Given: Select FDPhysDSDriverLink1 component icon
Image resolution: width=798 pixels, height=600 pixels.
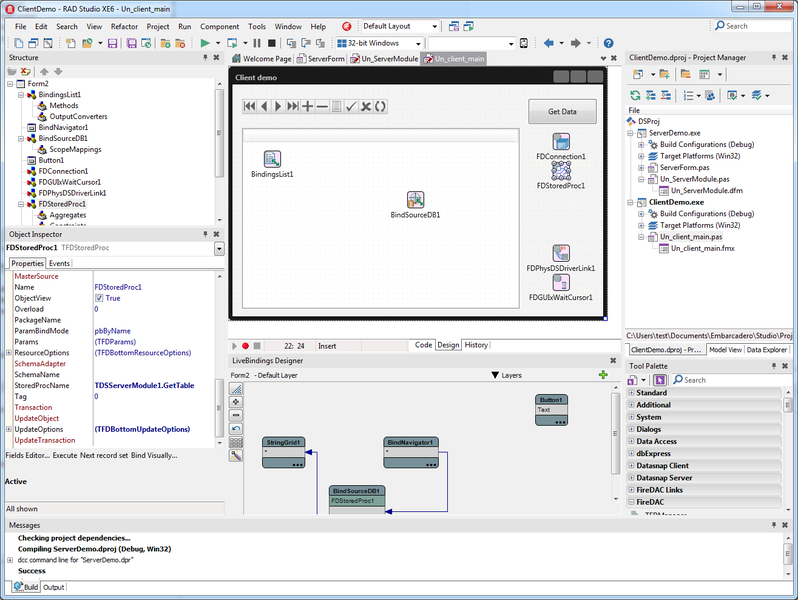Looking at the screenshot, I should [561, 253].
